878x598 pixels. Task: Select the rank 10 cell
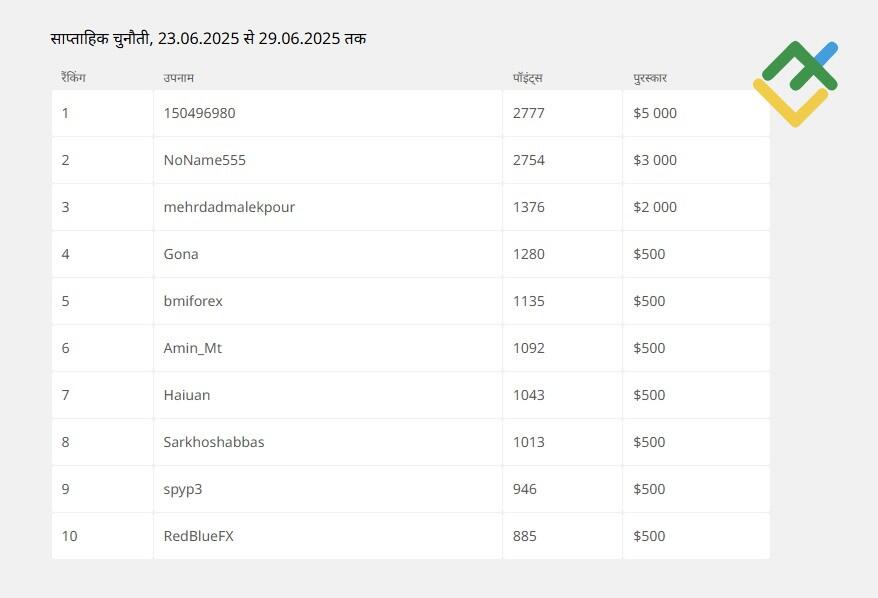point(102,536)
